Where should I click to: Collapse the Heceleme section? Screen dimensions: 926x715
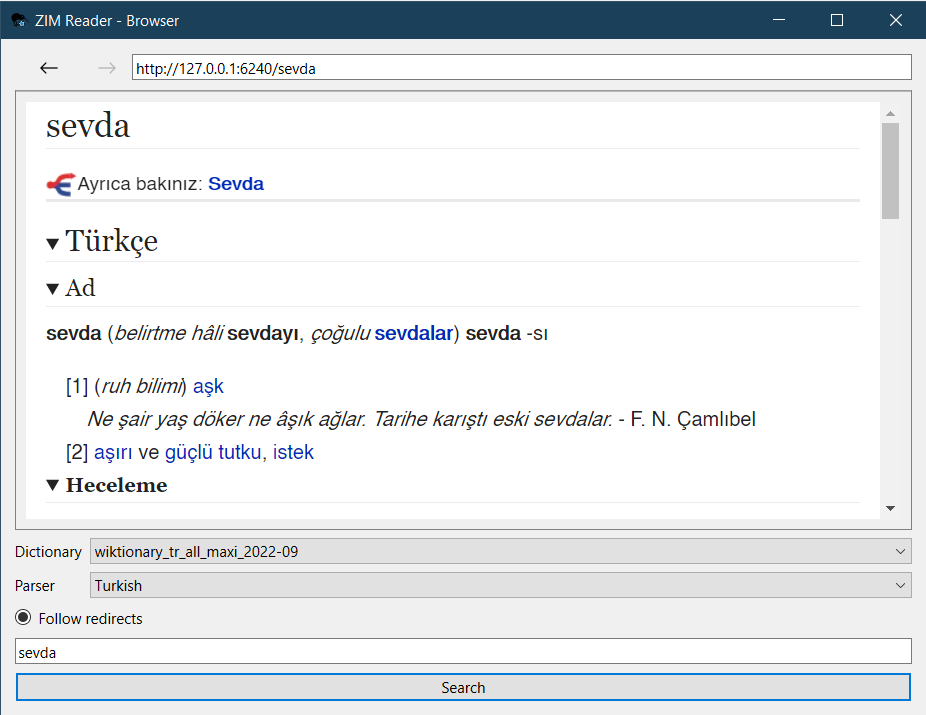[53, 486]
